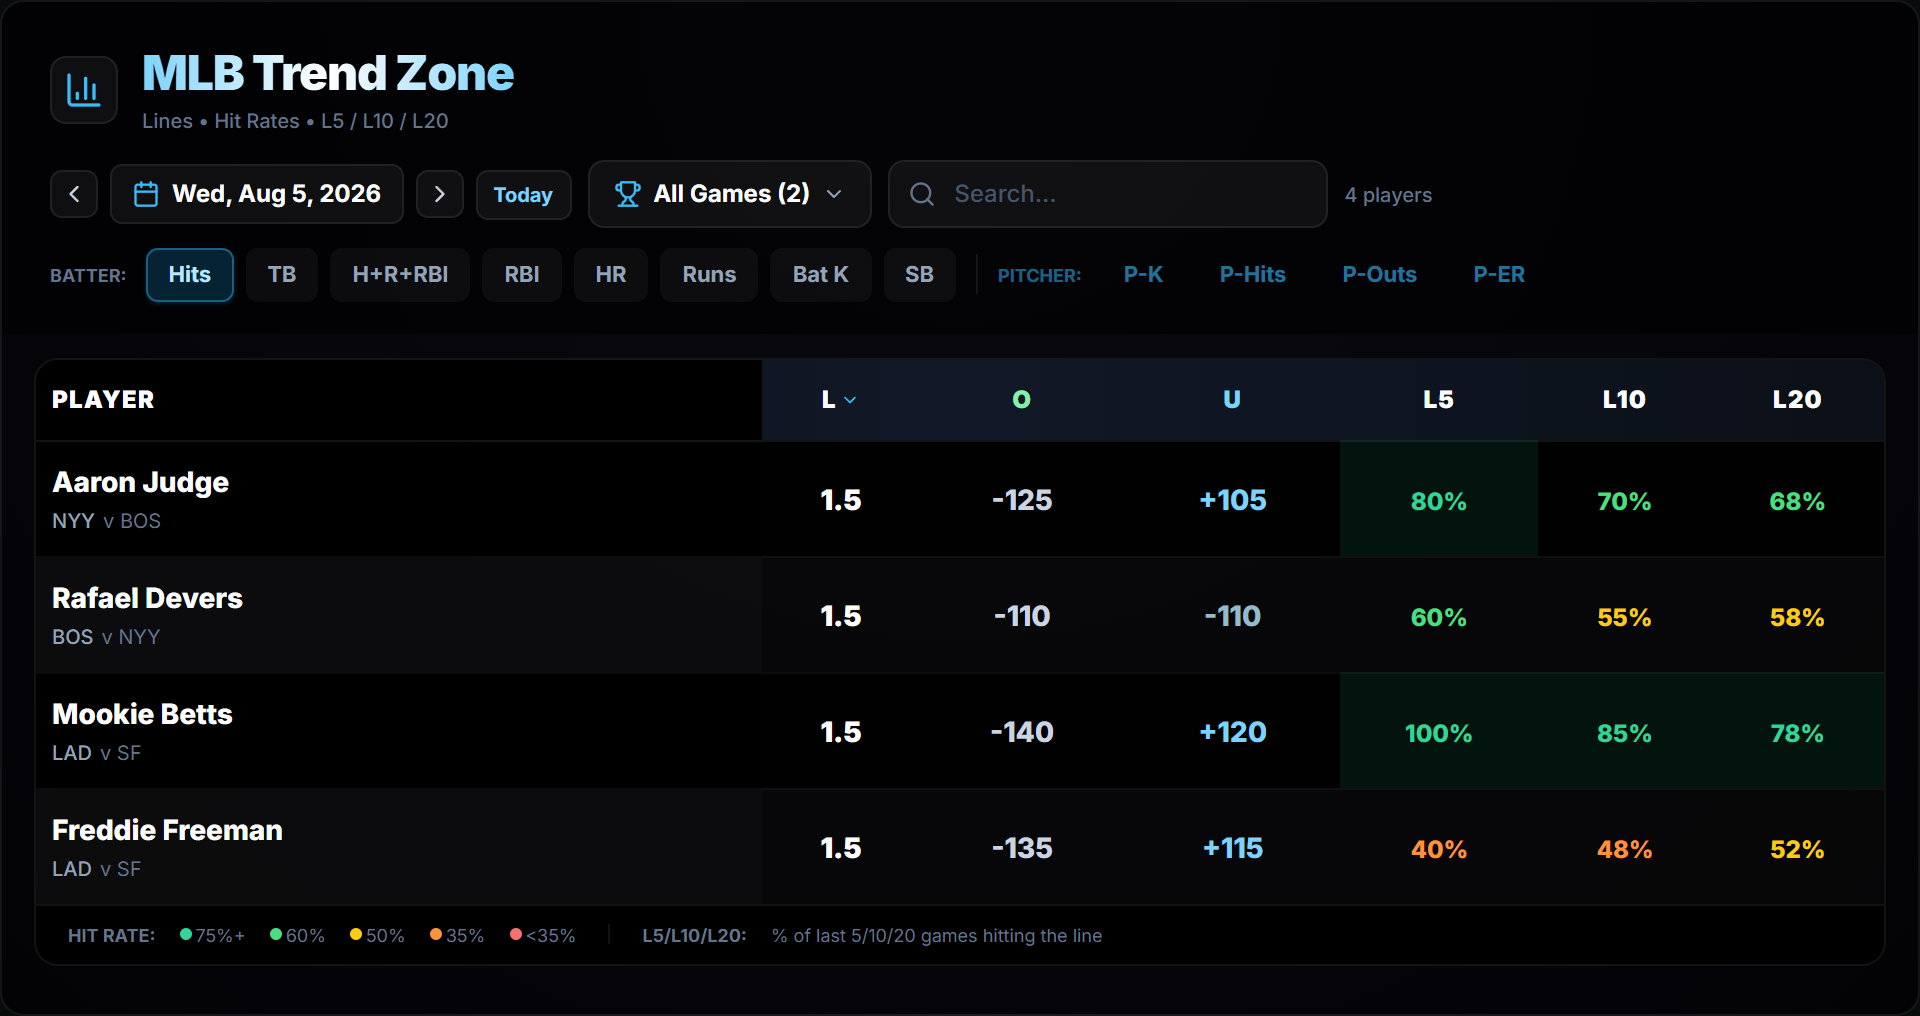Switch to P-ER pitcher stat
Viewport: 1920px width, 1016px height.
[1499, 275]
